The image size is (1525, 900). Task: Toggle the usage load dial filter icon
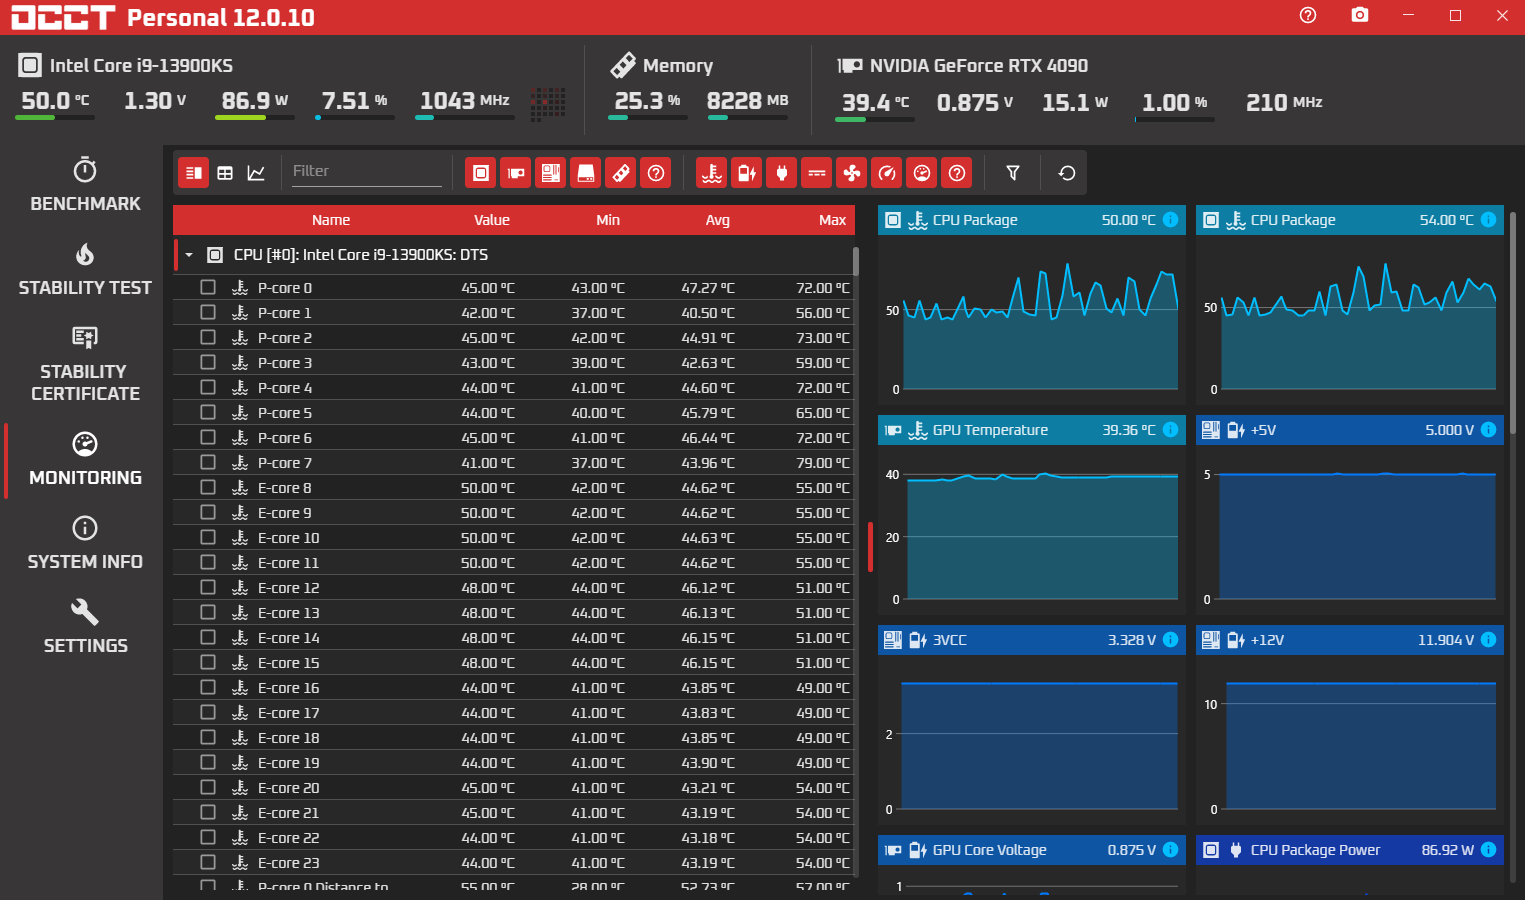(922, 173)
